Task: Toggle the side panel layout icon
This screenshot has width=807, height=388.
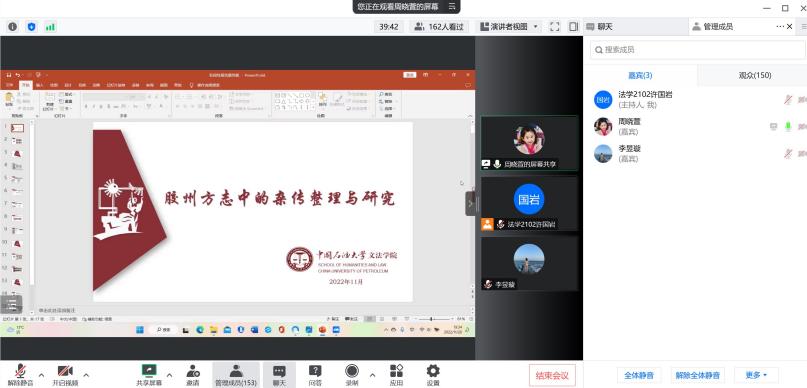Action: point(573,27)
